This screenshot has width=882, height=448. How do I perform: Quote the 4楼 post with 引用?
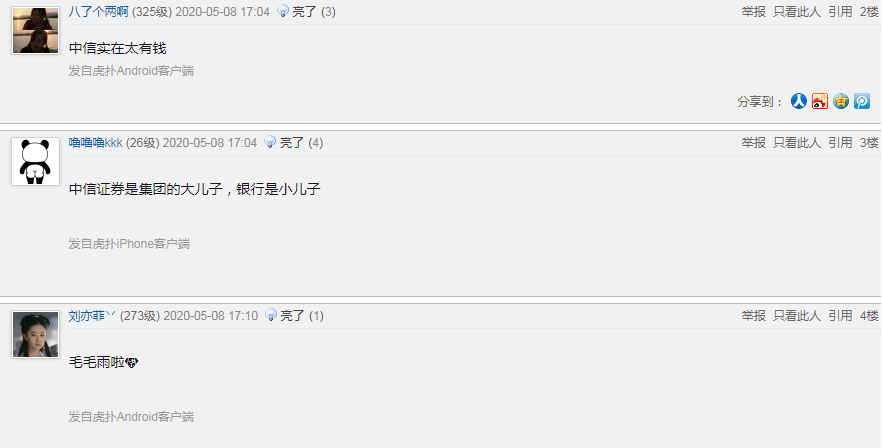tap(840, 316)
